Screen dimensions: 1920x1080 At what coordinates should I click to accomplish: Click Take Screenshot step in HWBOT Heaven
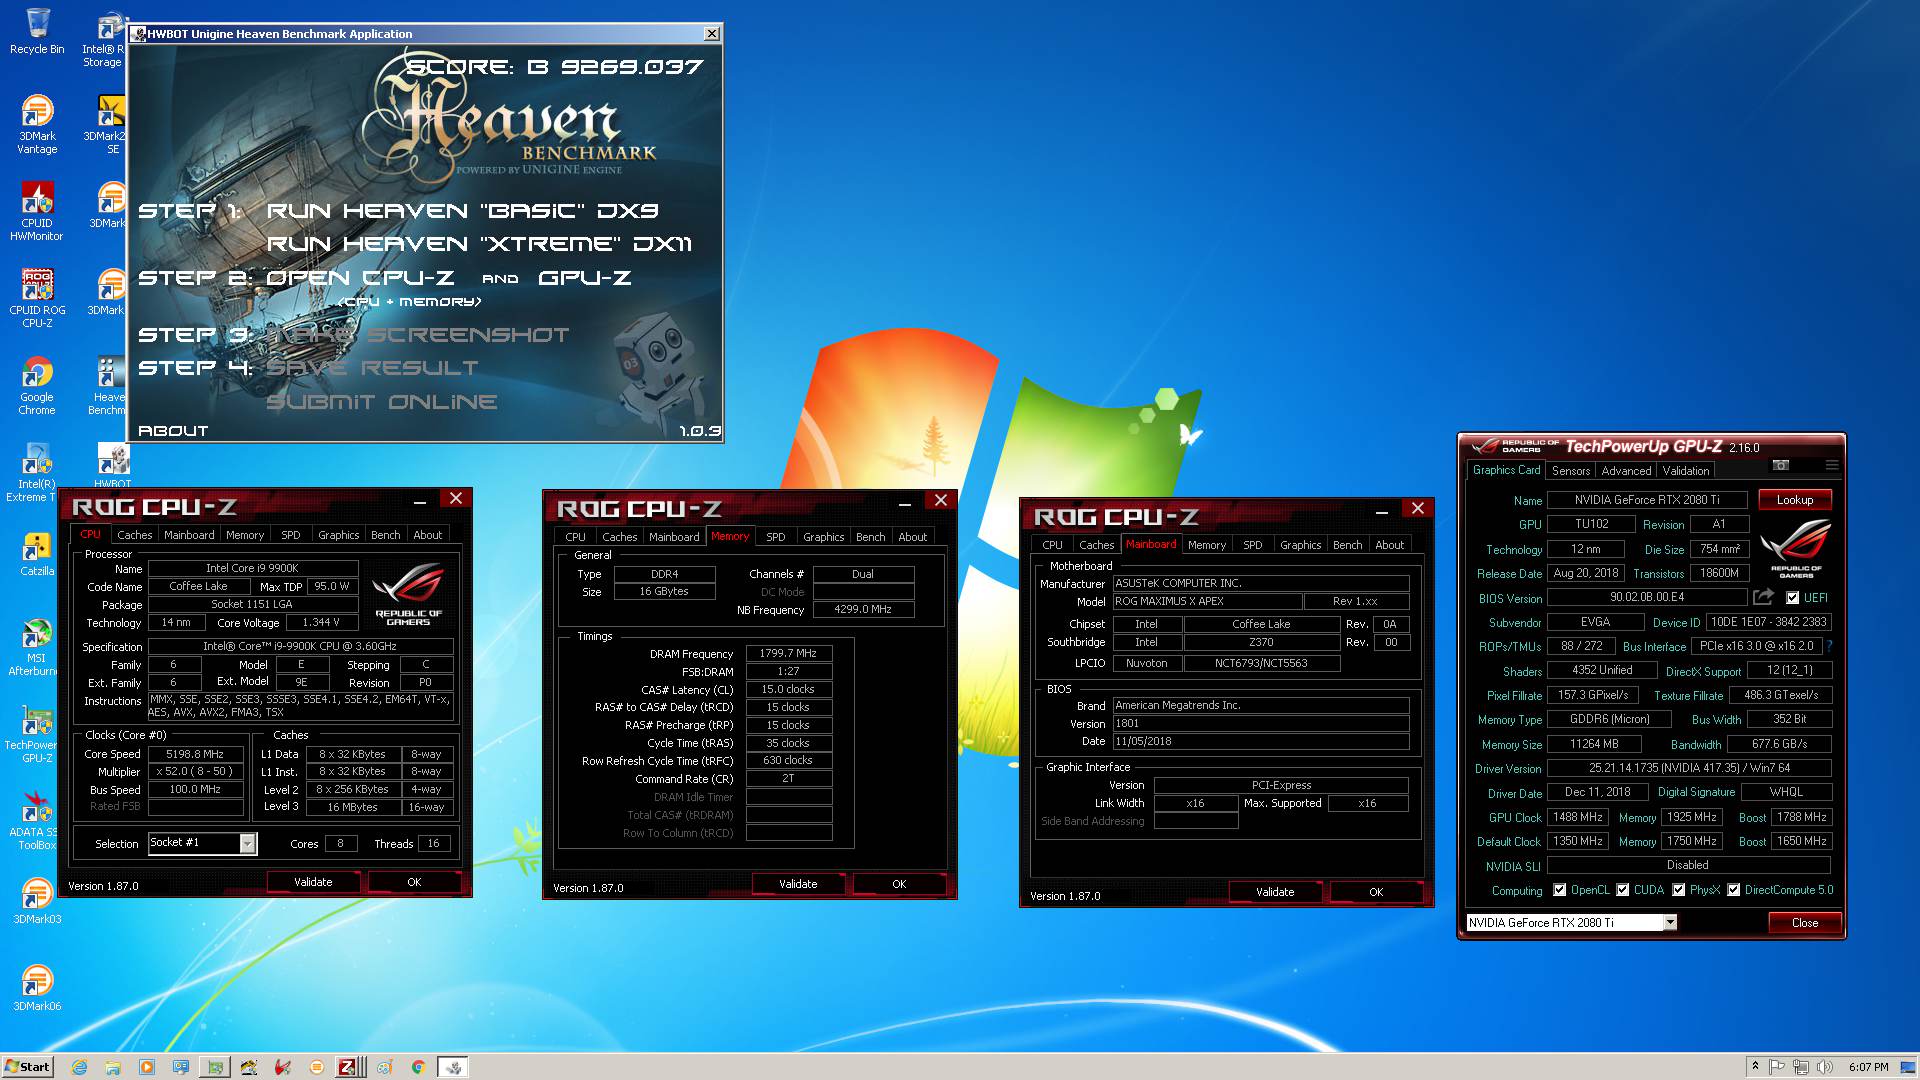pyautogui.click(x=417, y=335)
